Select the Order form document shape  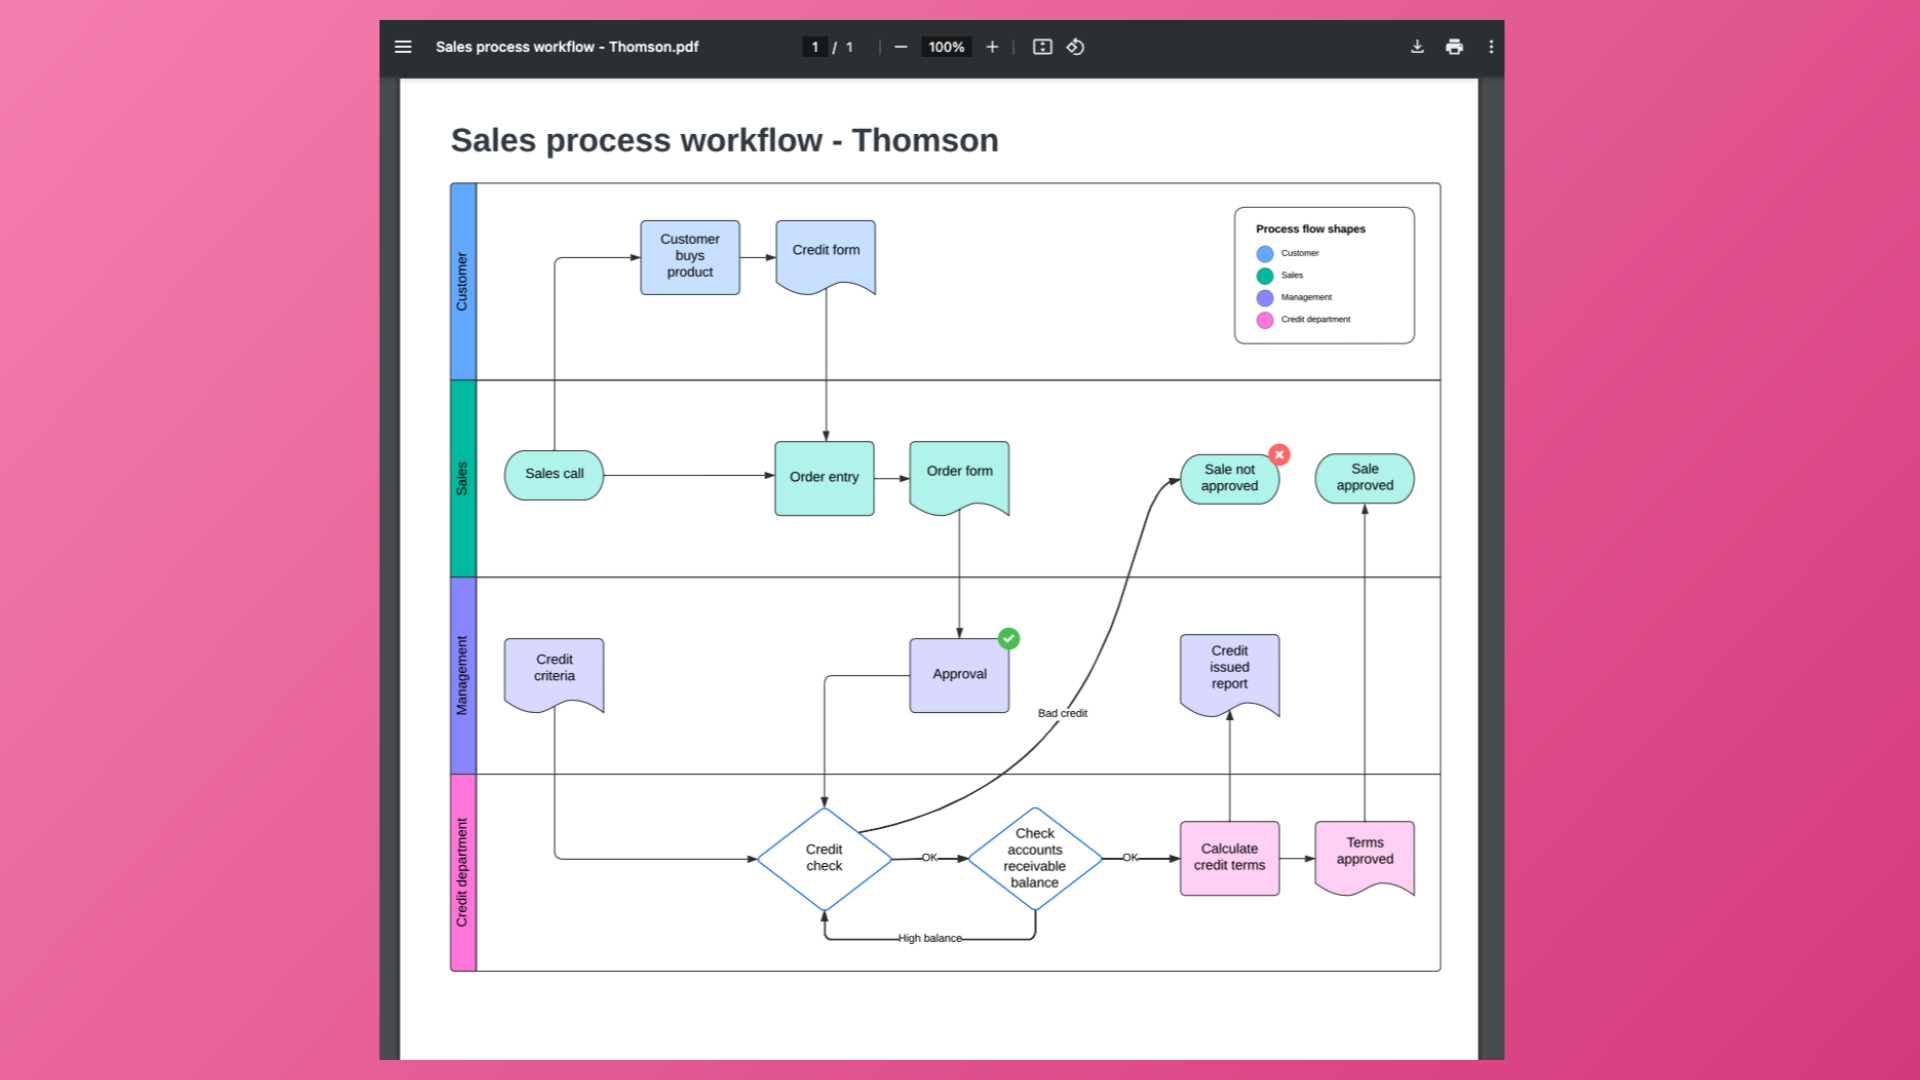959,478
